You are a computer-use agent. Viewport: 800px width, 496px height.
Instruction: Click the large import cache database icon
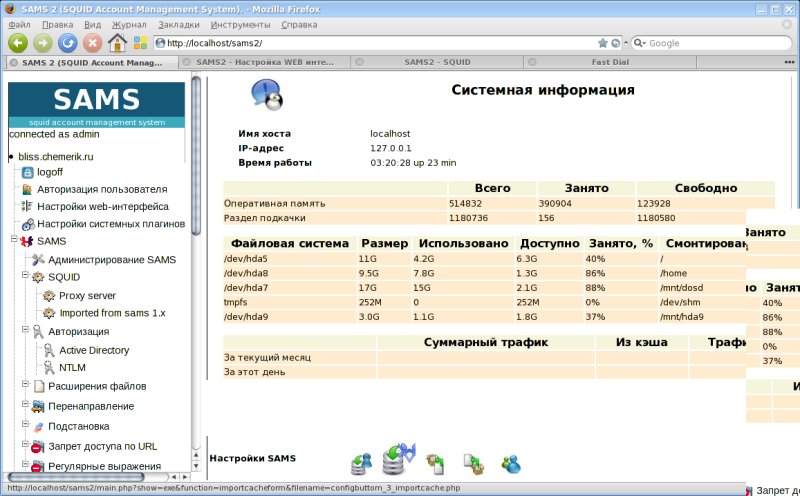(x=398, y=459)
